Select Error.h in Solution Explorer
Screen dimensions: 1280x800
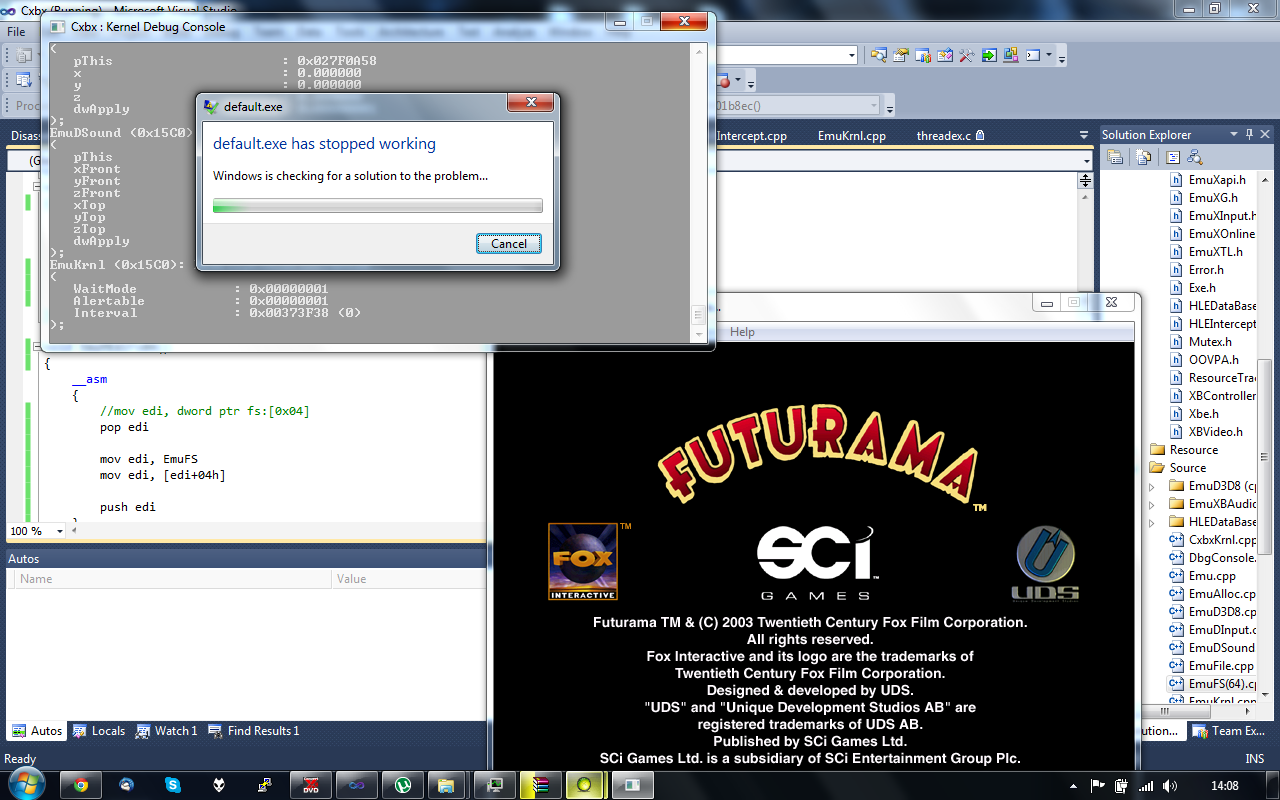click(1197, 270)
